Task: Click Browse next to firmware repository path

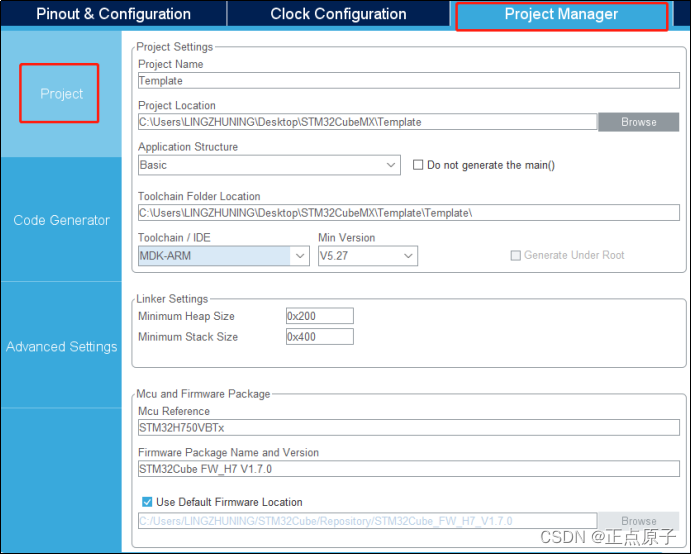Action: (639, 521)
